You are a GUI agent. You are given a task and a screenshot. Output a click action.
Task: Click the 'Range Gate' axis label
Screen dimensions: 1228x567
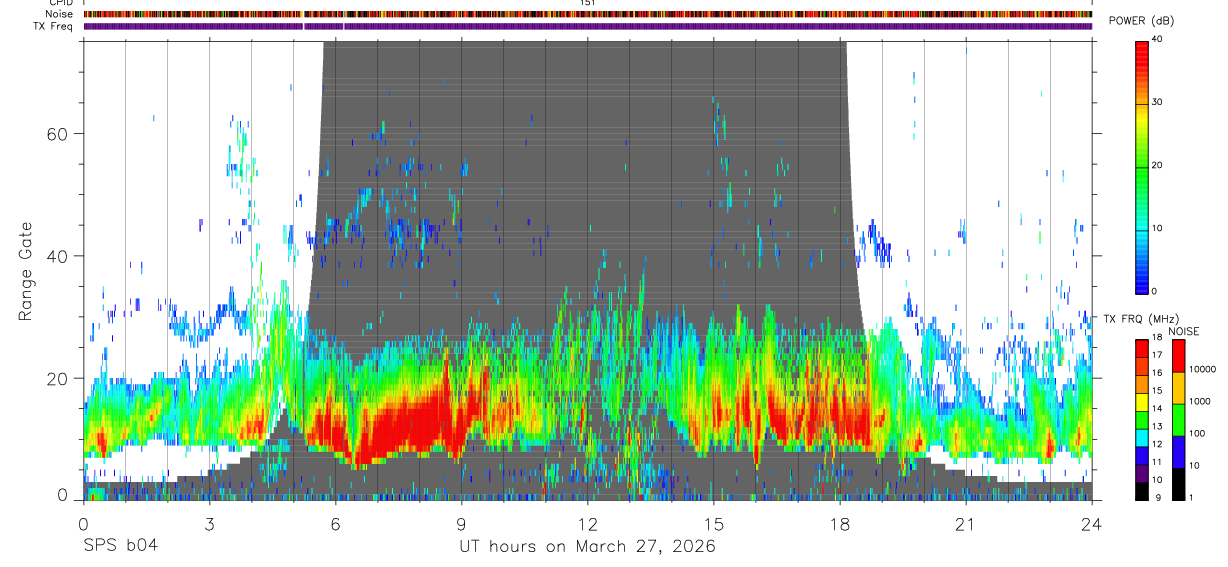coord(27,272)
